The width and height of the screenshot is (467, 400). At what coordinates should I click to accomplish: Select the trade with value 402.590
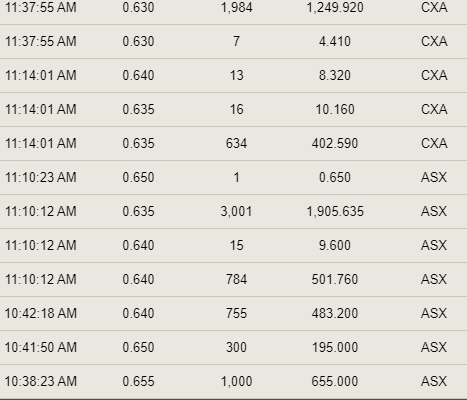point(233,144)
